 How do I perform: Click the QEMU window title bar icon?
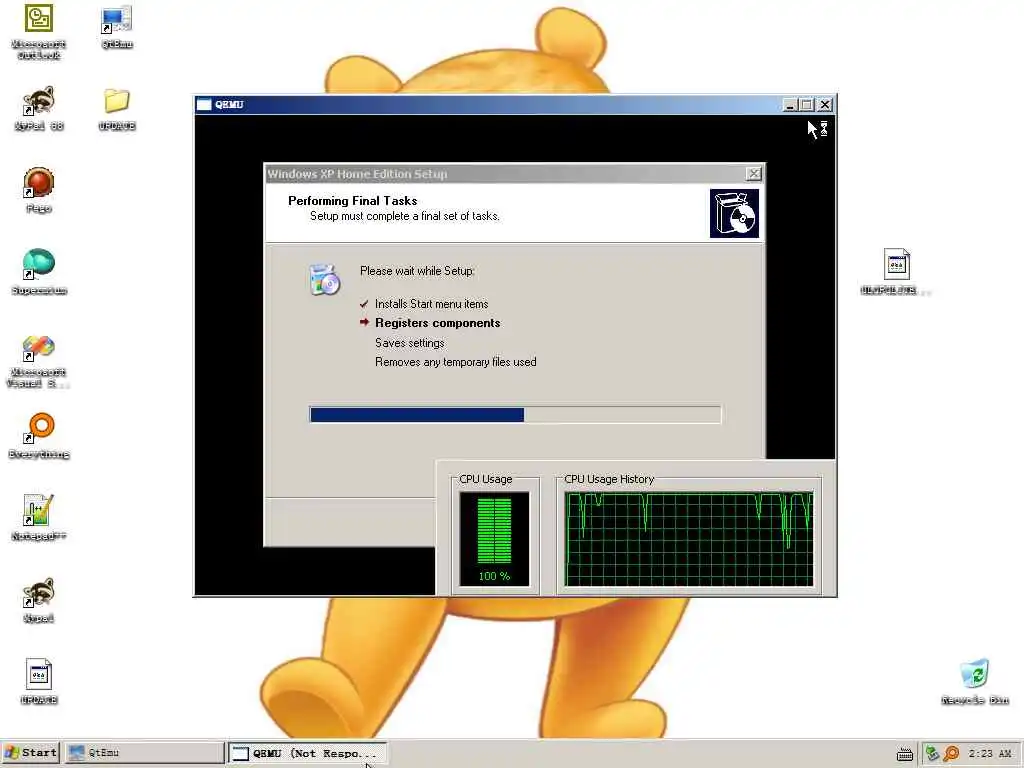204,104
